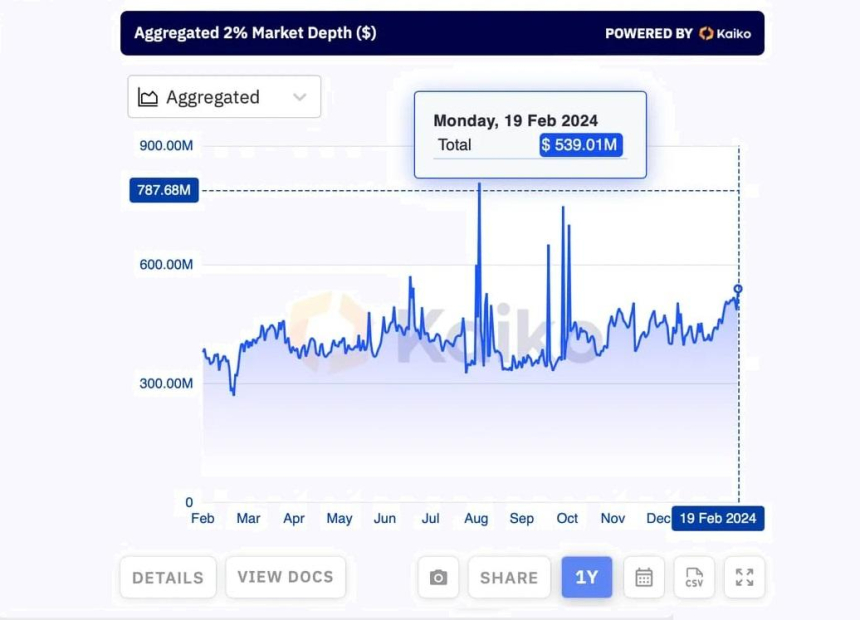Open the Aggregated dropdown
Viewport: 860px width, 620px height.
coord(224,97)
